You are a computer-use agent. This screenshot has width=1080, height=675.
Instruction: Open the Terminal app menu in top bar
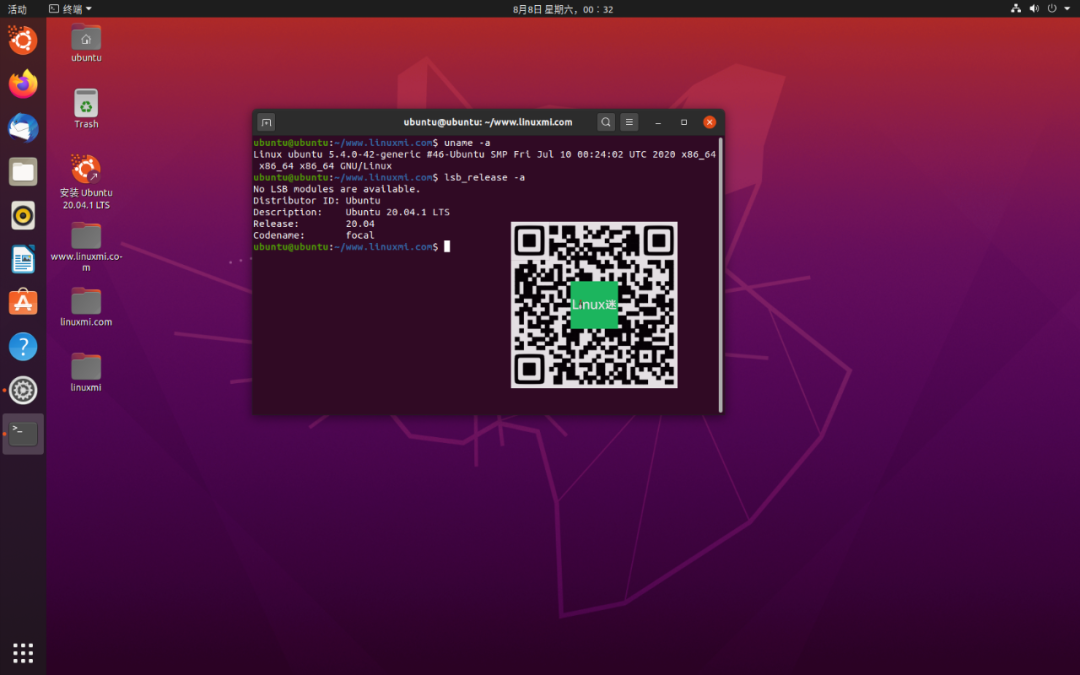[70, 9]
